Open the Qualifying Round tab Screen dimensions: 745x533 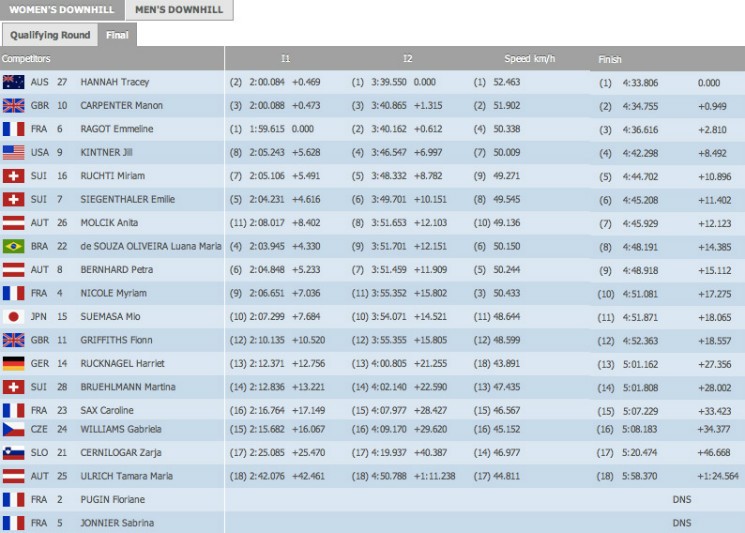click(x=50, y=34)
